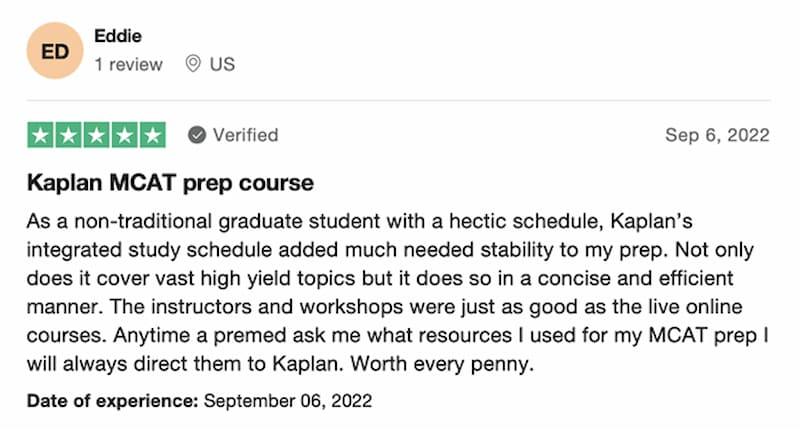This screenshot has width=800, height=429.
Task: Click the 'Worth every penny.' sentence
Action: coord(442,364)
